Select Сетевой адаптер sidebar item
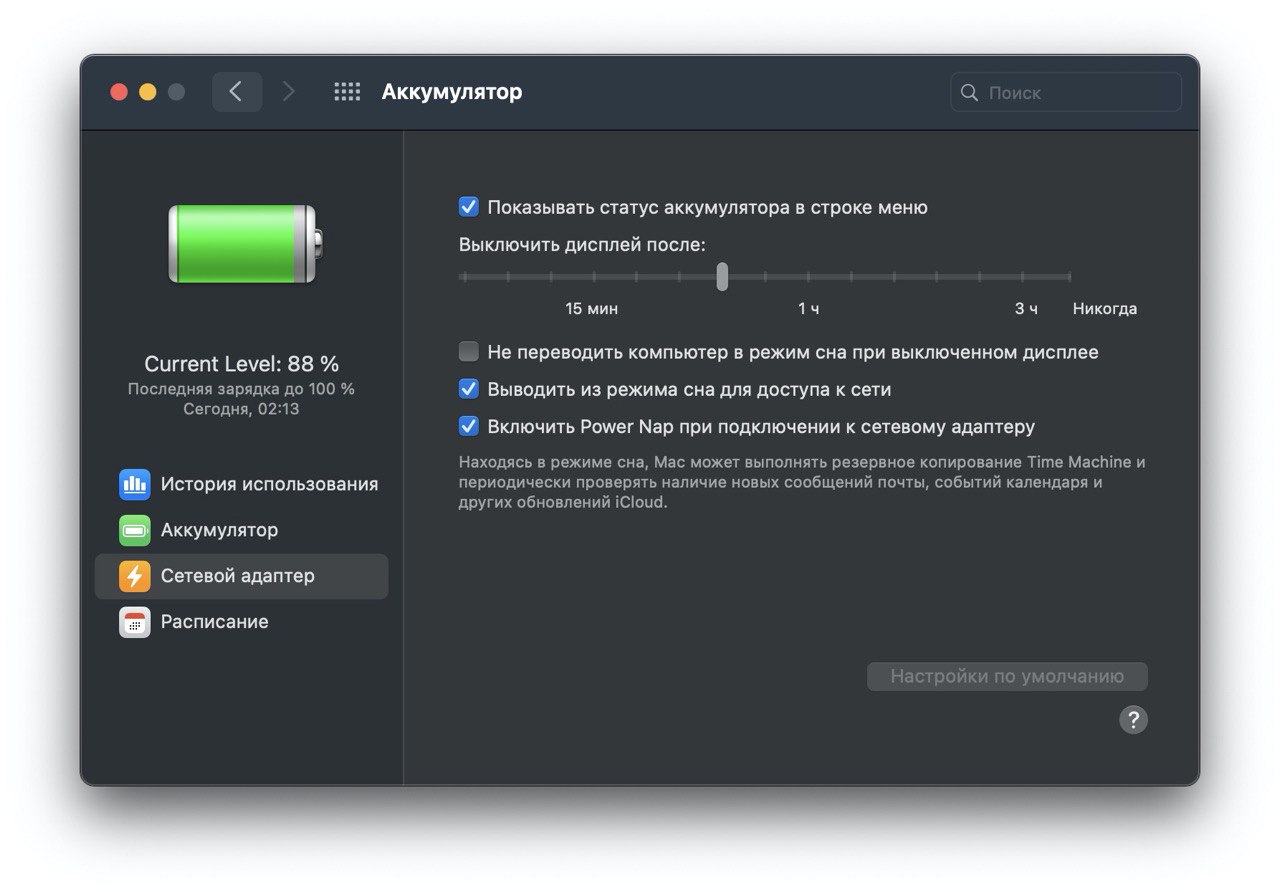 pyautogui.click(x=241, y=577)
